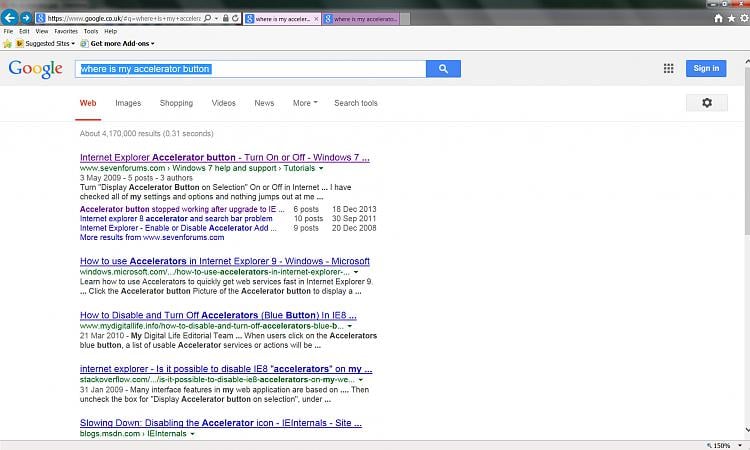Open the File menu
Viewport: 750px width, 450px height.
[x=8, y=31]
